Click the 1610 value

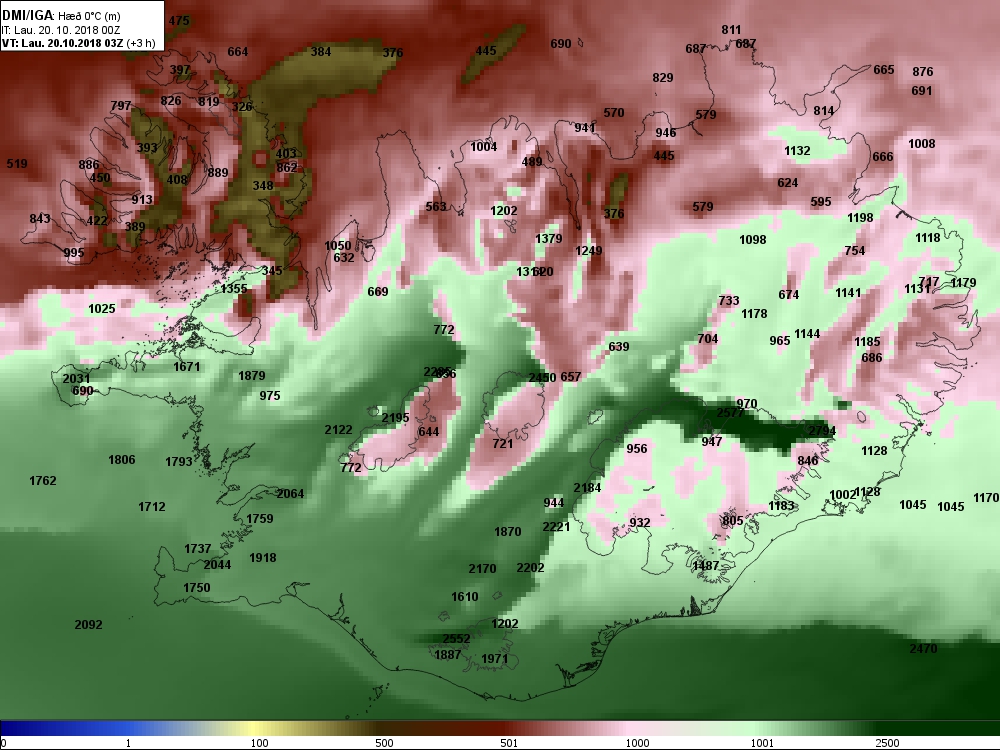(464, 597)
